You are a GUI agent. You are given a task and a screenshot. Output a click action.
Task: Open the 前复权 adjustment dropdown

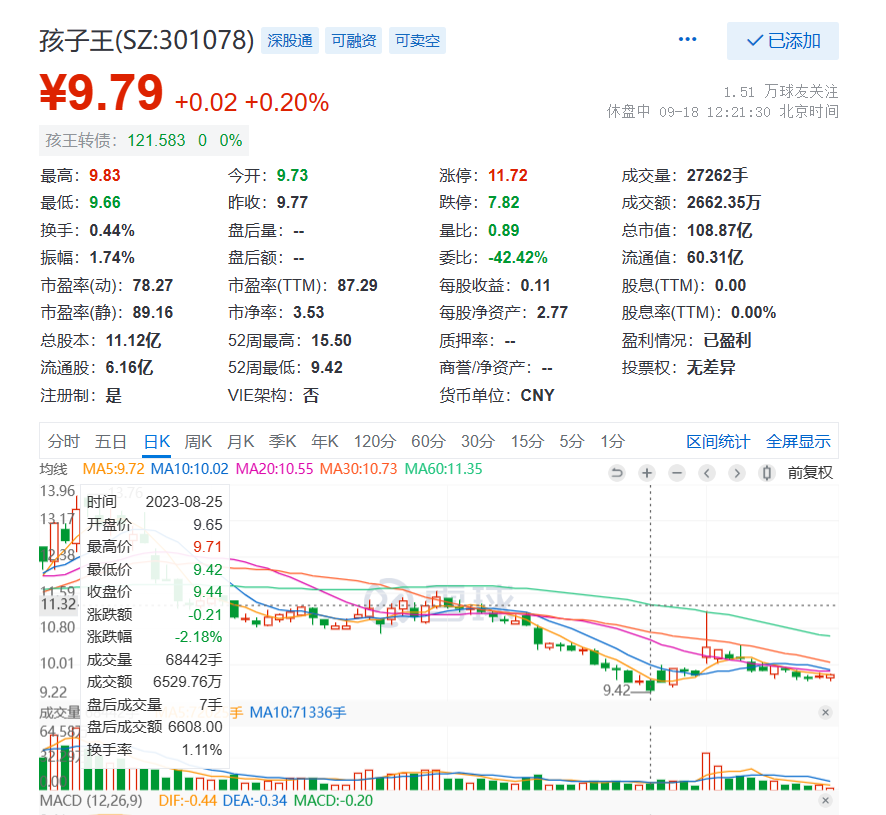(810, 473)
